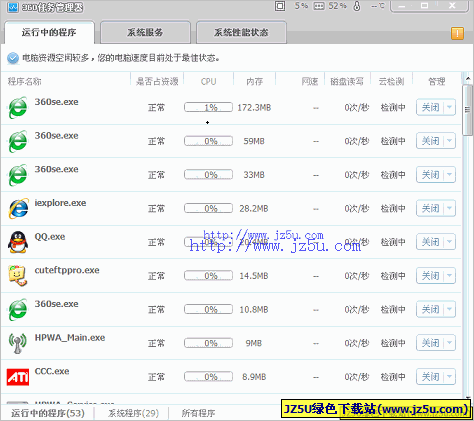Screen dimensions: 474x421
Task: Click the CPU usage bar for CCC.exe
Action: [x=209, y=377]
